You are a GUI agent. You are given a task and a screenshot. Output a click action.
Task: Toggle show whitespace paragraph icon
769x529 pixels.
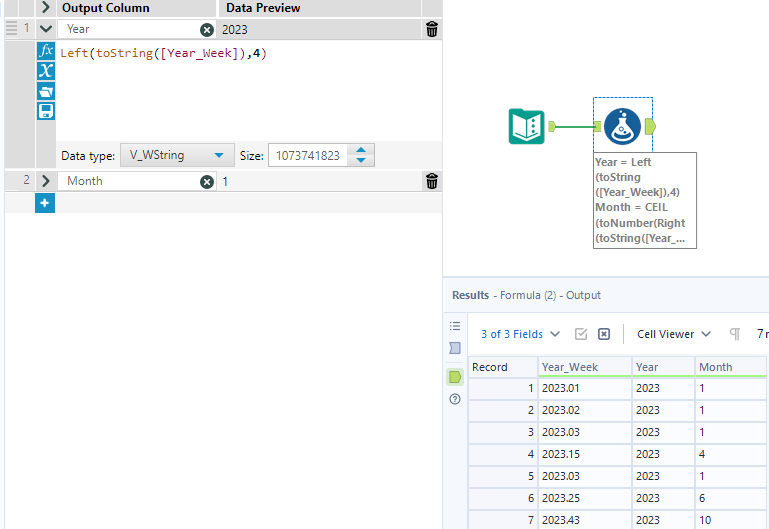click(x=735, y=334)
